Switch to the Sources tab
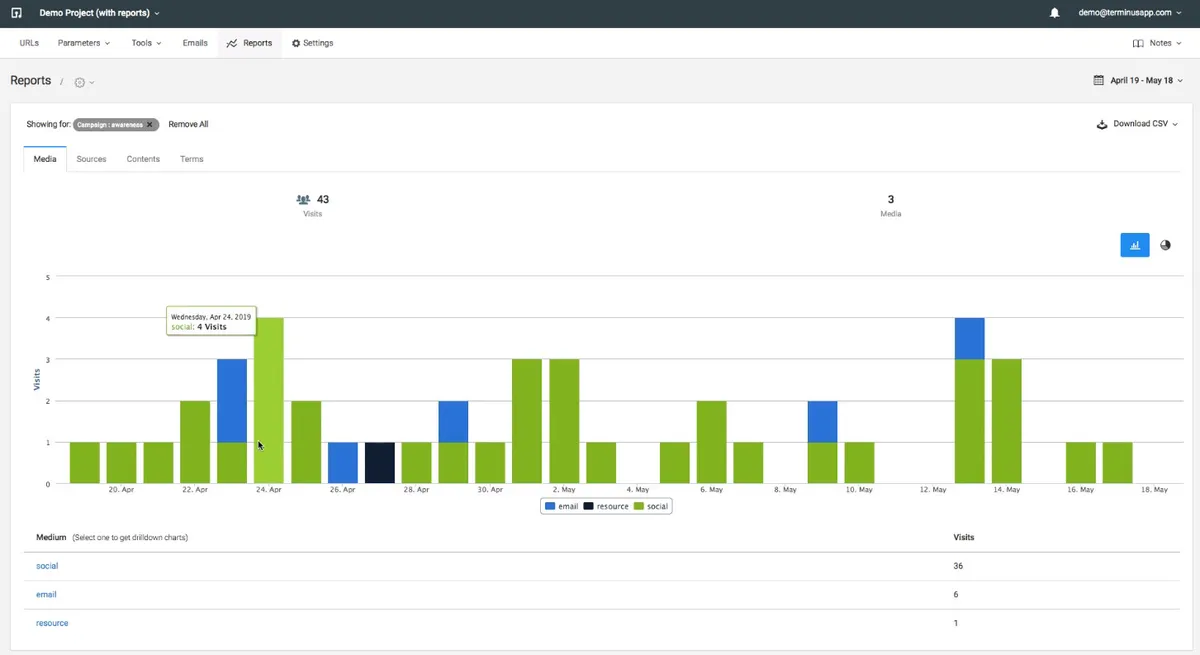This screenshot has height=655, width=1200. [91, 158]
